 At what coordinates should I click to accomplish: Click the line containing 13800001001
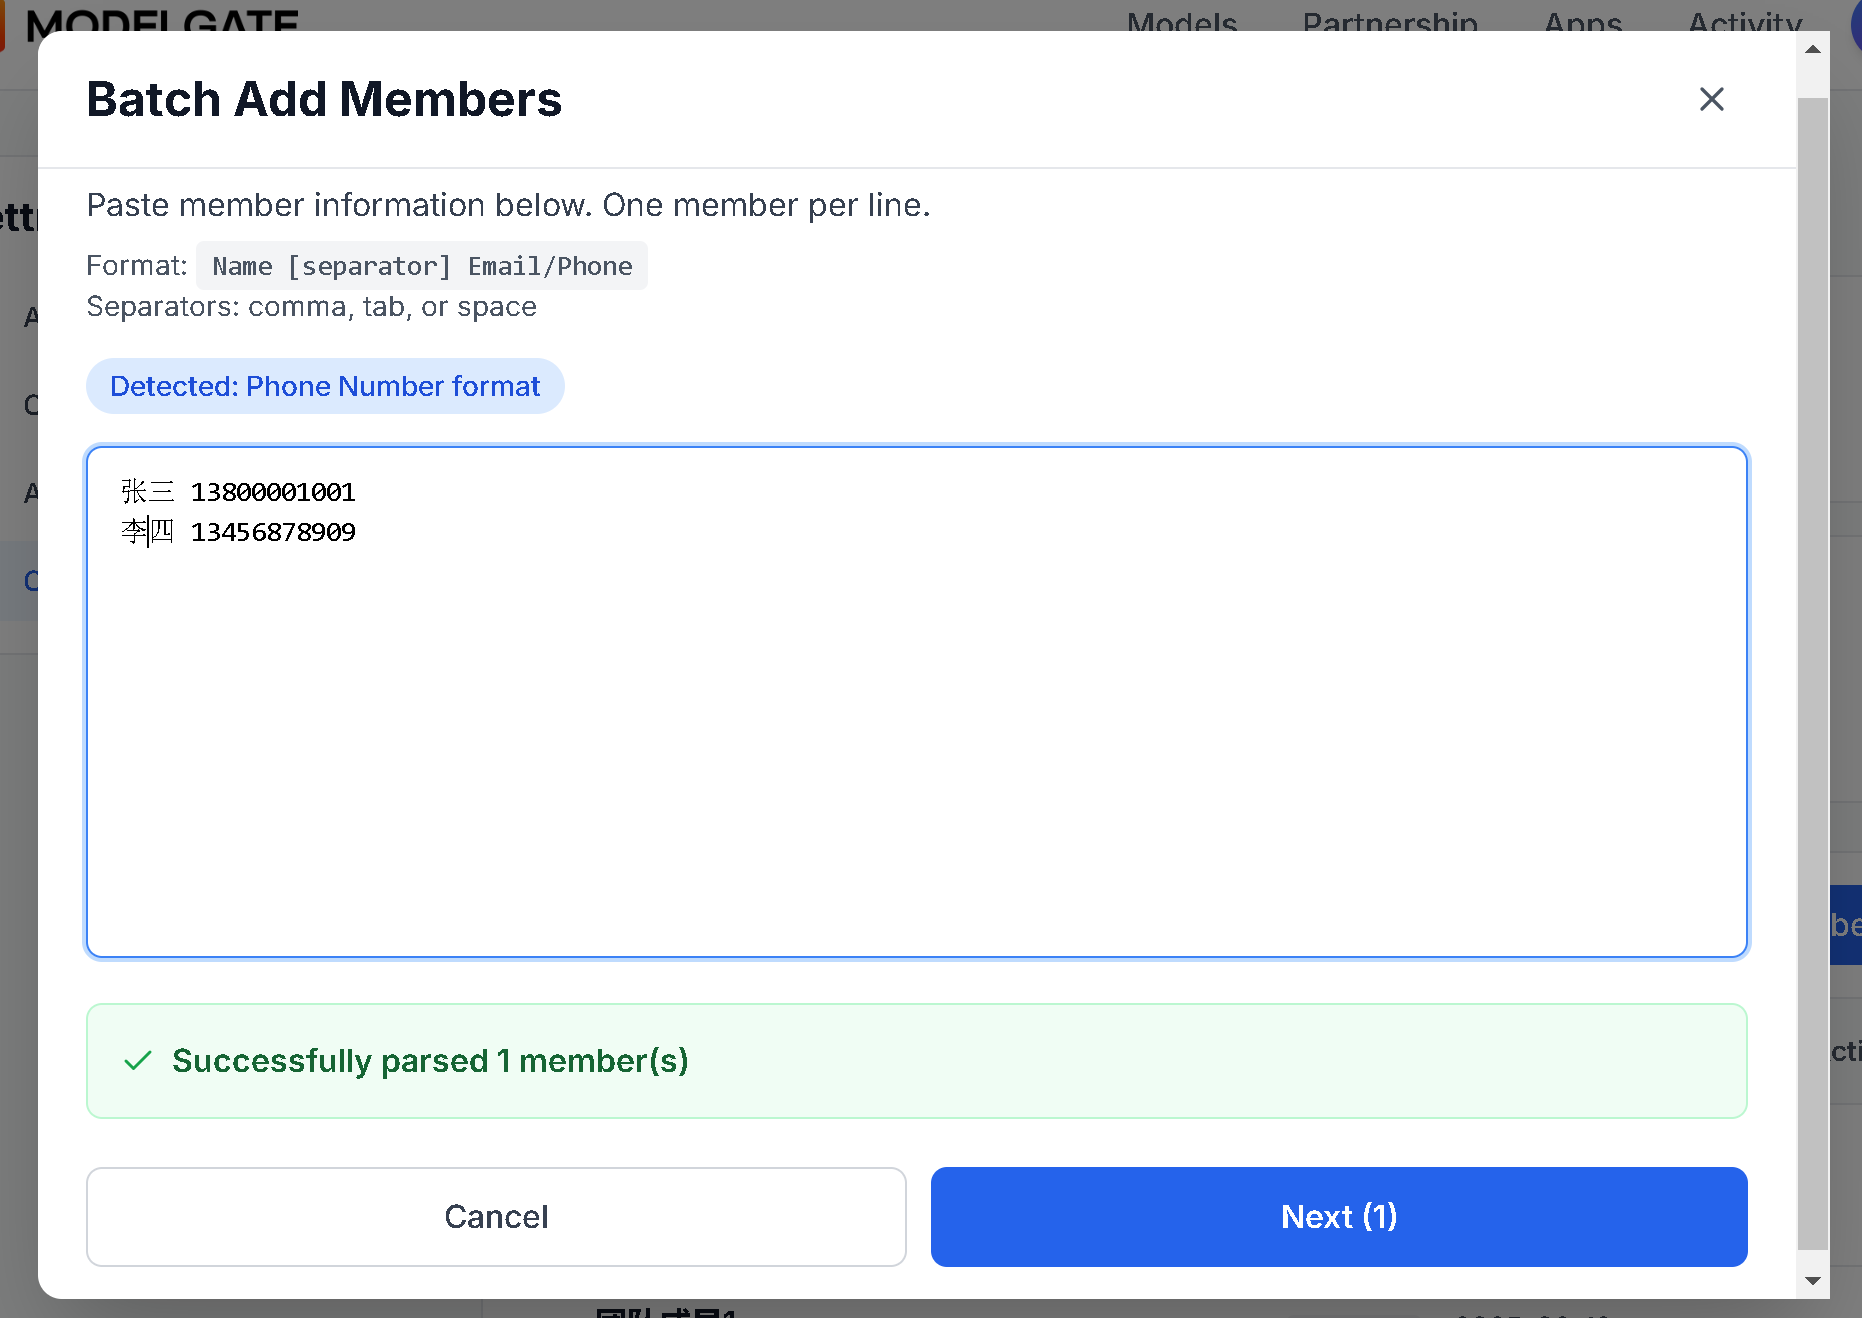(x=272, y=492)
